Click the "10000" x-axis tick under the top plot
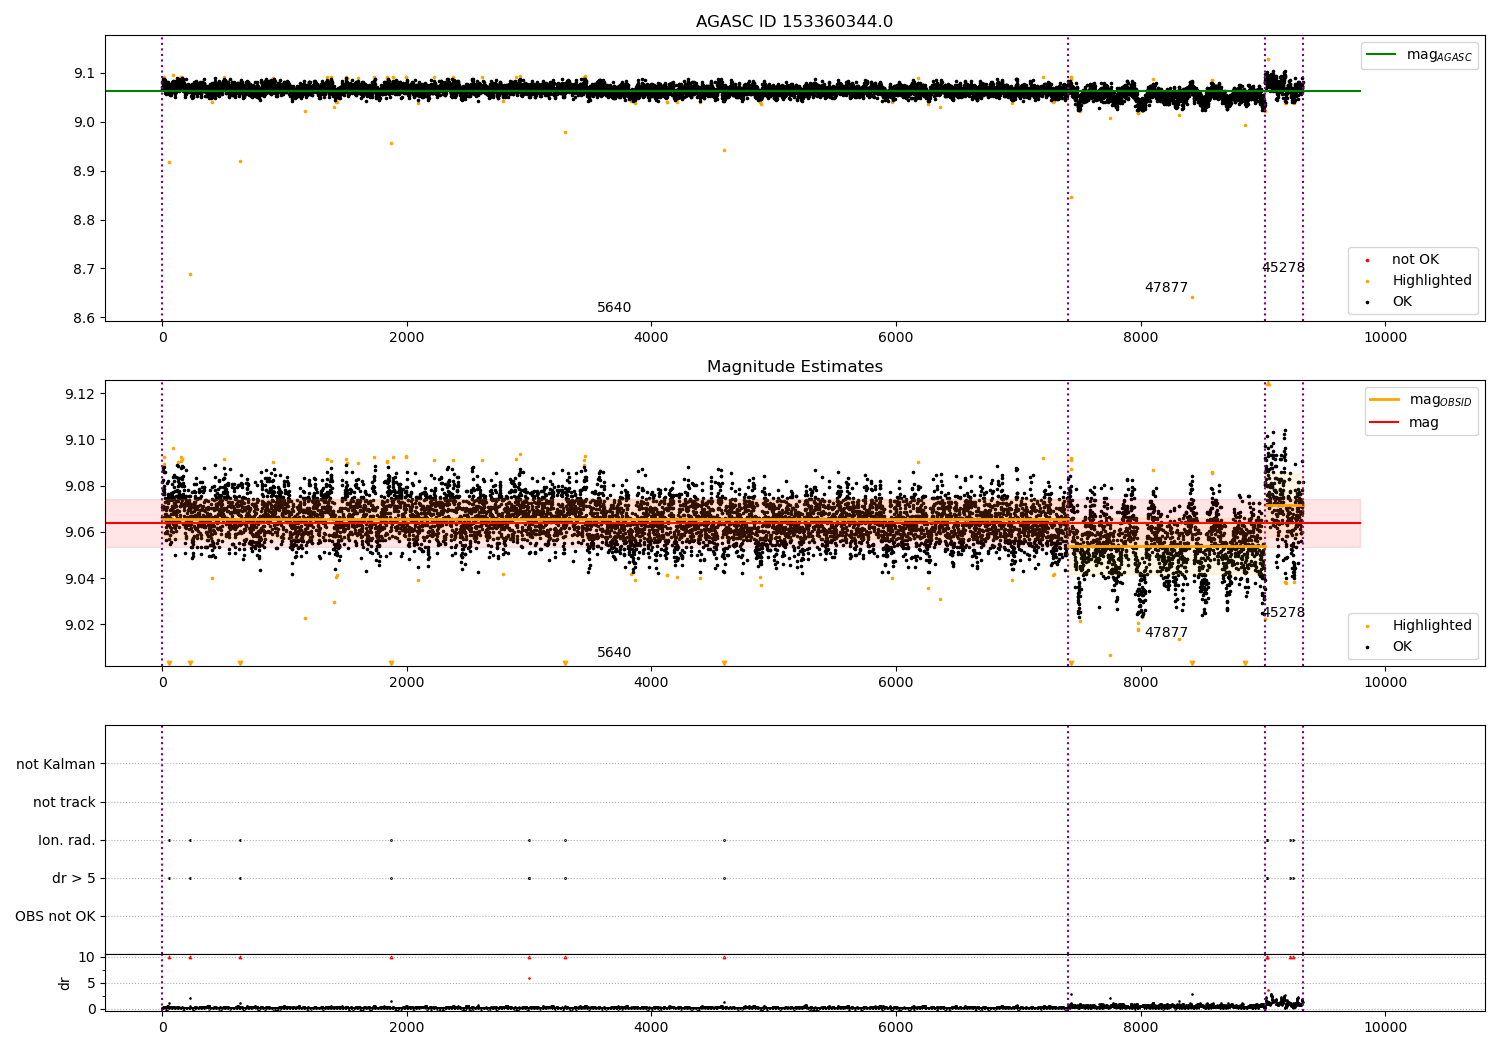Viewport: 1500px width, 1050px height. point(1385,338)
